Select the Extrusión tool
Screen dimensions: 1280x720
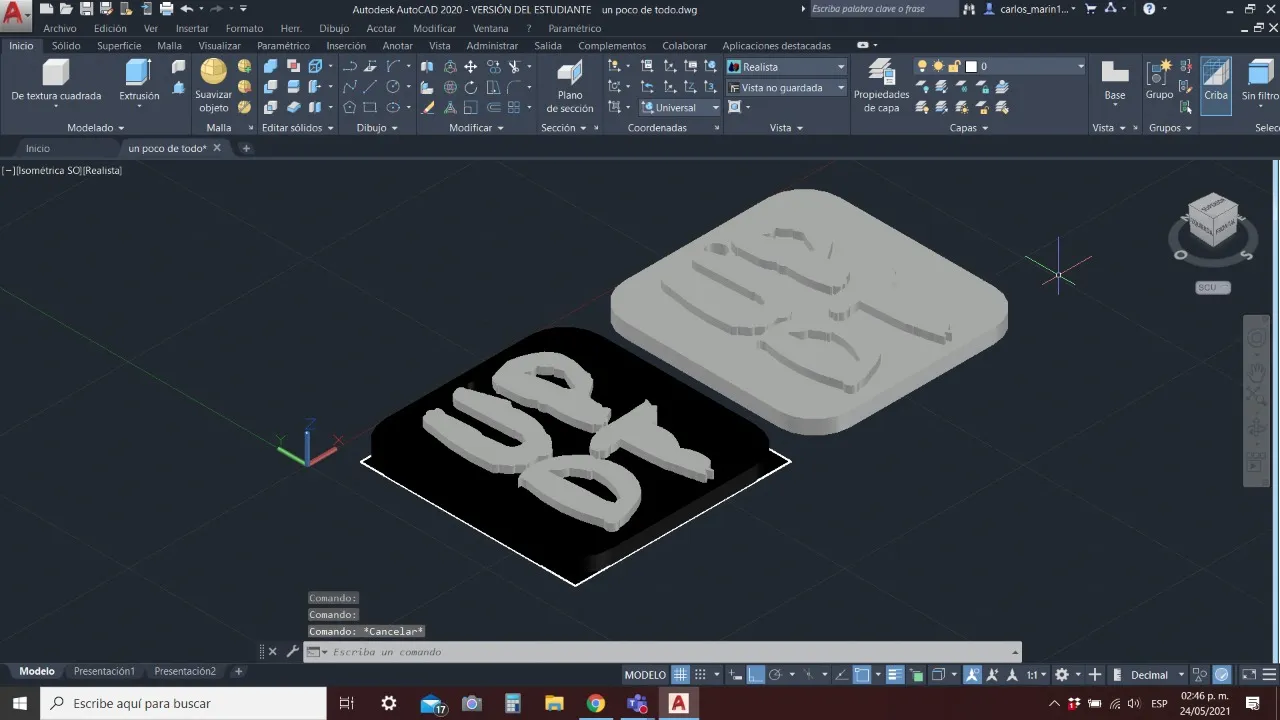(x=139, y=80)
